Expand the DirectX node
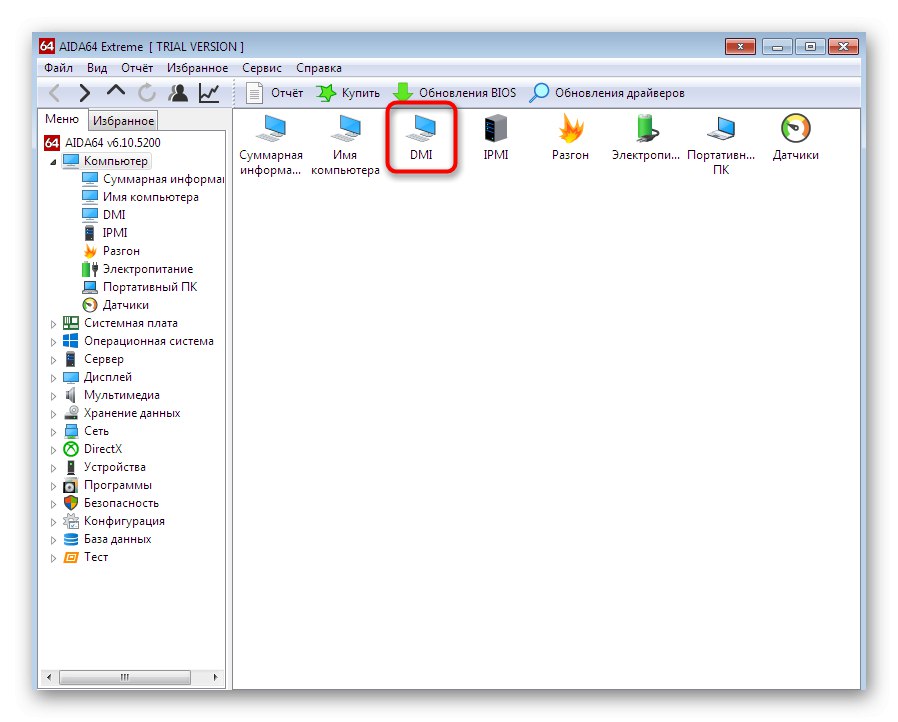This screenshot has width=898, height=722. pos(53,450)
